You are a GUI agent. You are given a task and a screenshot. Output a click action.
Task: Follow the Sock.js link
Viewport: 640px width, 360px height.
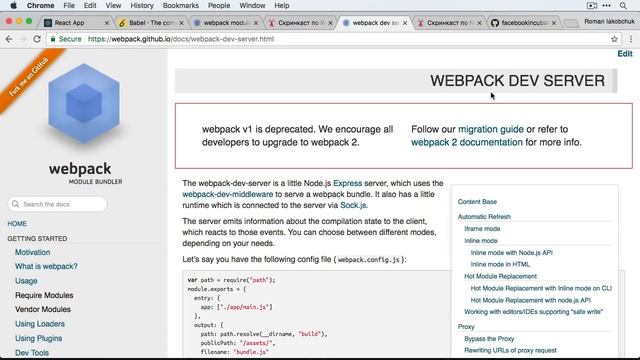click(x=353, y=205)
